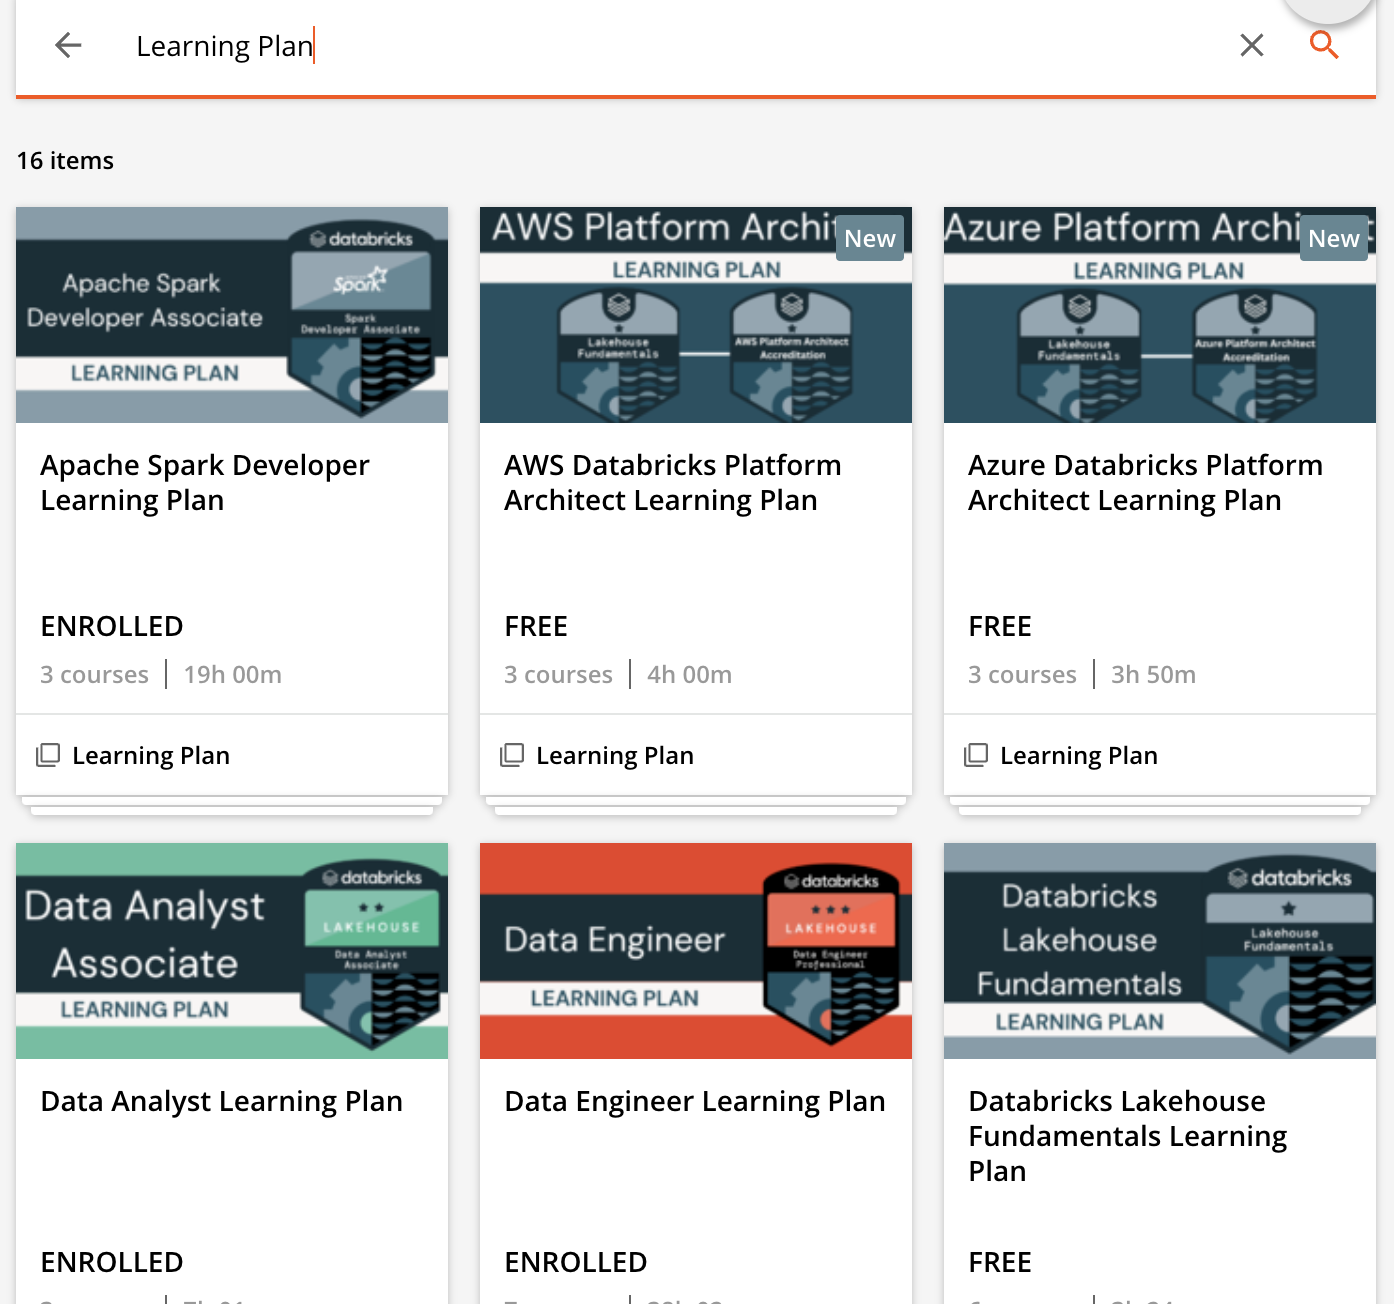Click the "3h 50m" duration text
Image resolution: width=1394 pixels, height=1304 pixels.
tap(1154, 675)
